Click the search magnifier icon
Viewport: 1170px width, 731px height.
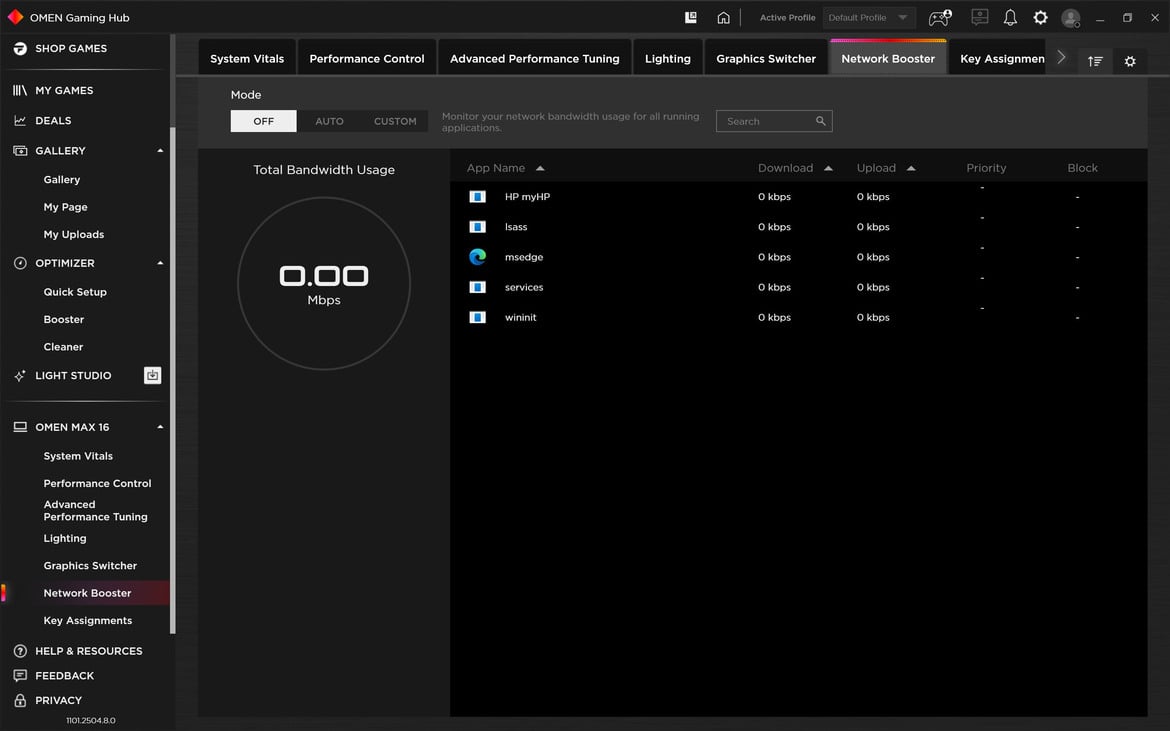coord(820,121)
